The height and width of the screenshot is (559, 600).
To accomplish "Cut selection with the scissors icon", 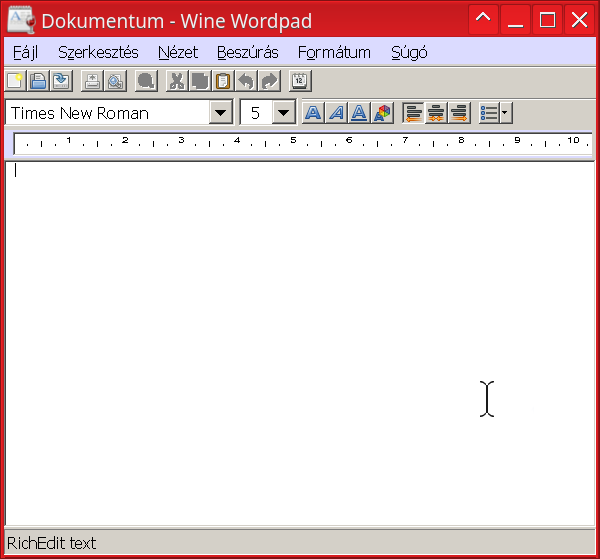I will coord(177,81).
